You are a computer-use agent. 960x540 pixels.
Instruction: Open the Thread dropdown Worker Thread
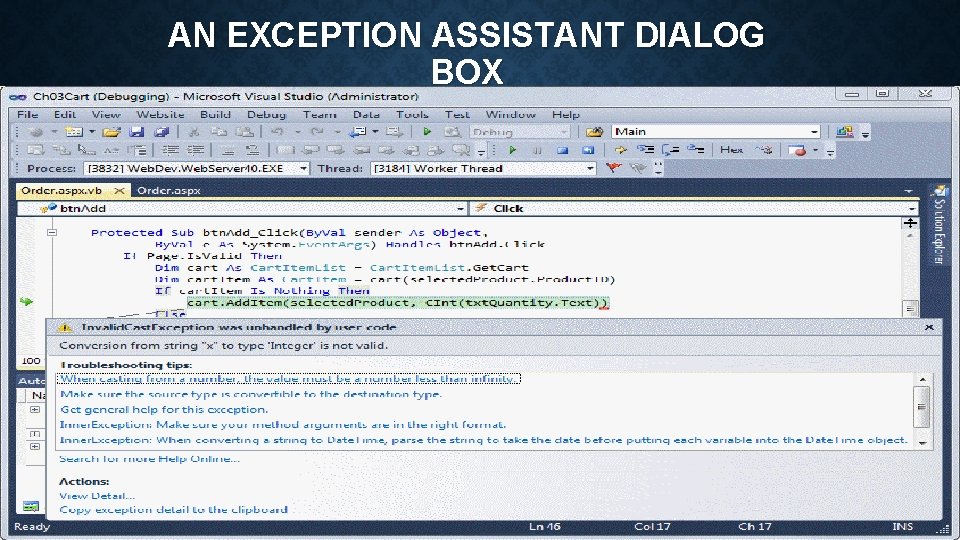point(590,168)
